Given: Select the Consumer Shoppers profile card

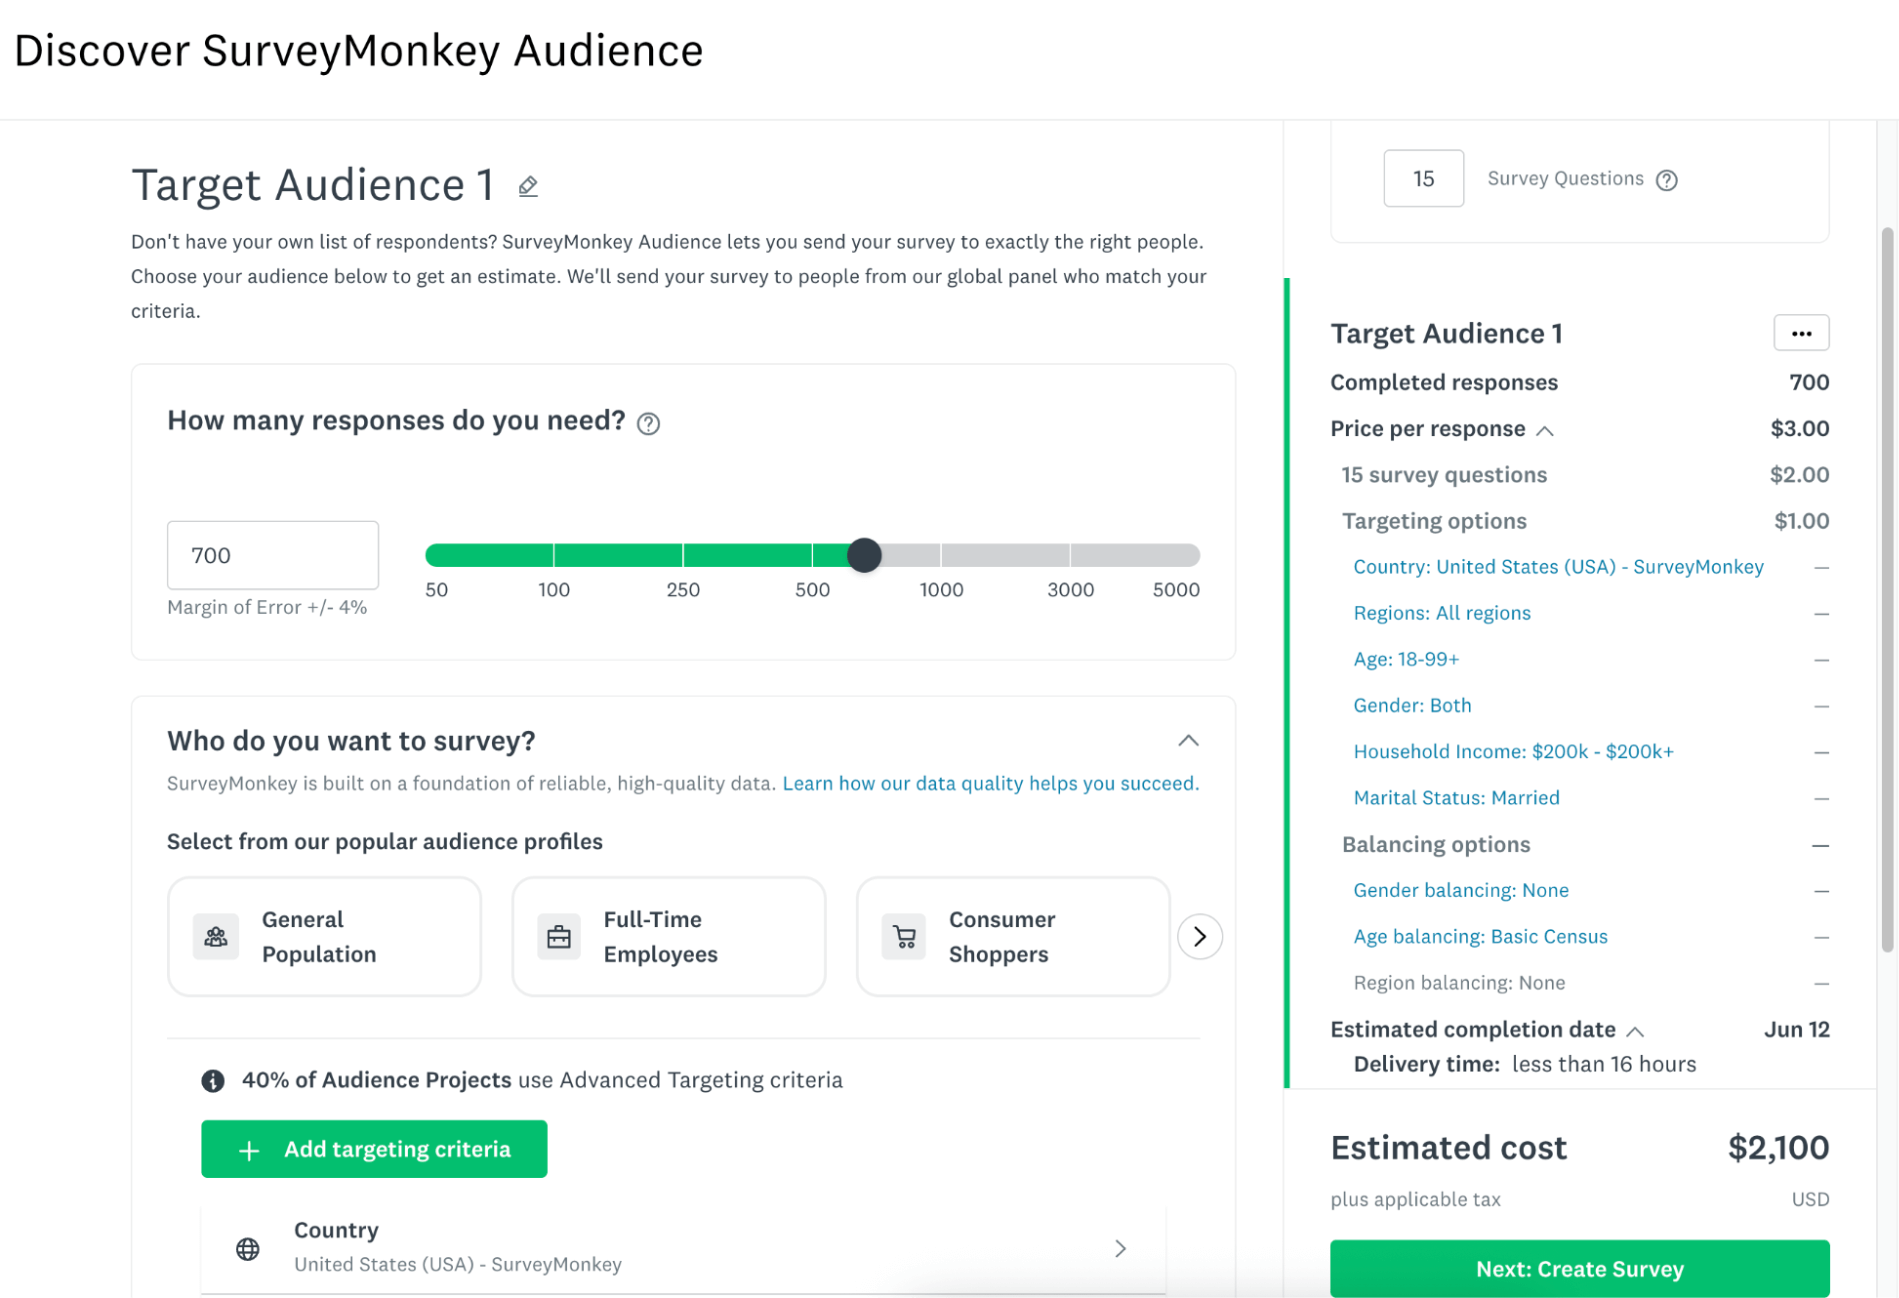Looking at the screenshot, I should [x=1013, y=937].
